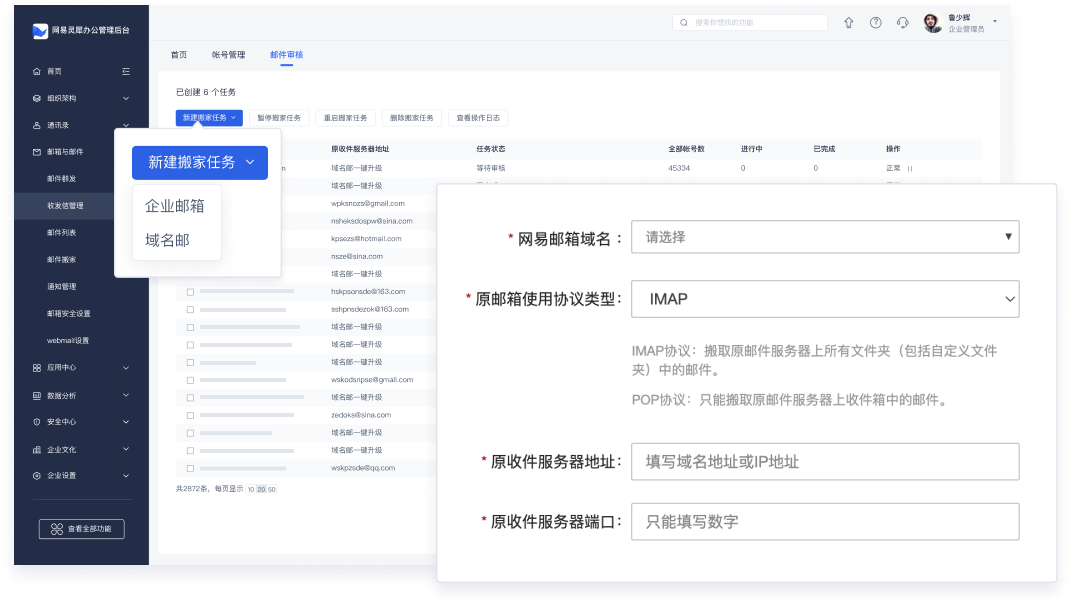Click the pause icon in the 操作 column

[910, 168]
